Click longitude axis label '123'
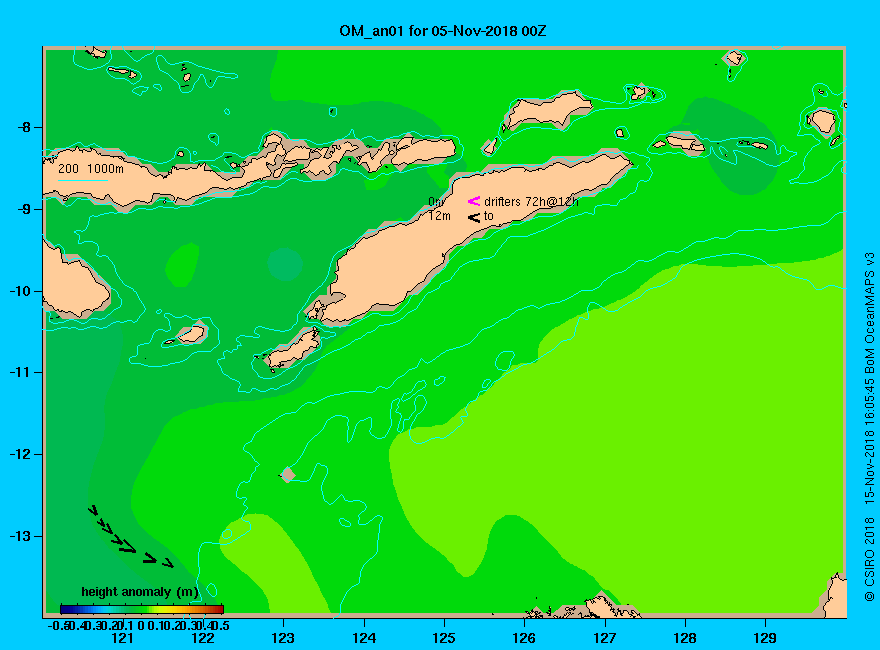This screenshot has height=650, width=880. tap(283, 638)
